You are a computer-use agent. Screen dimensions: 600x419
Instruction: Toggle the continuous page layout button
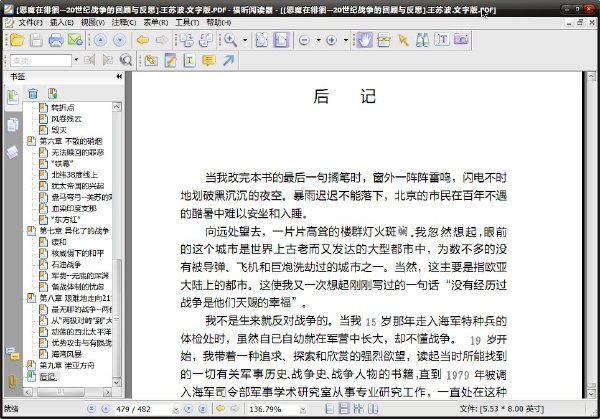344,409
